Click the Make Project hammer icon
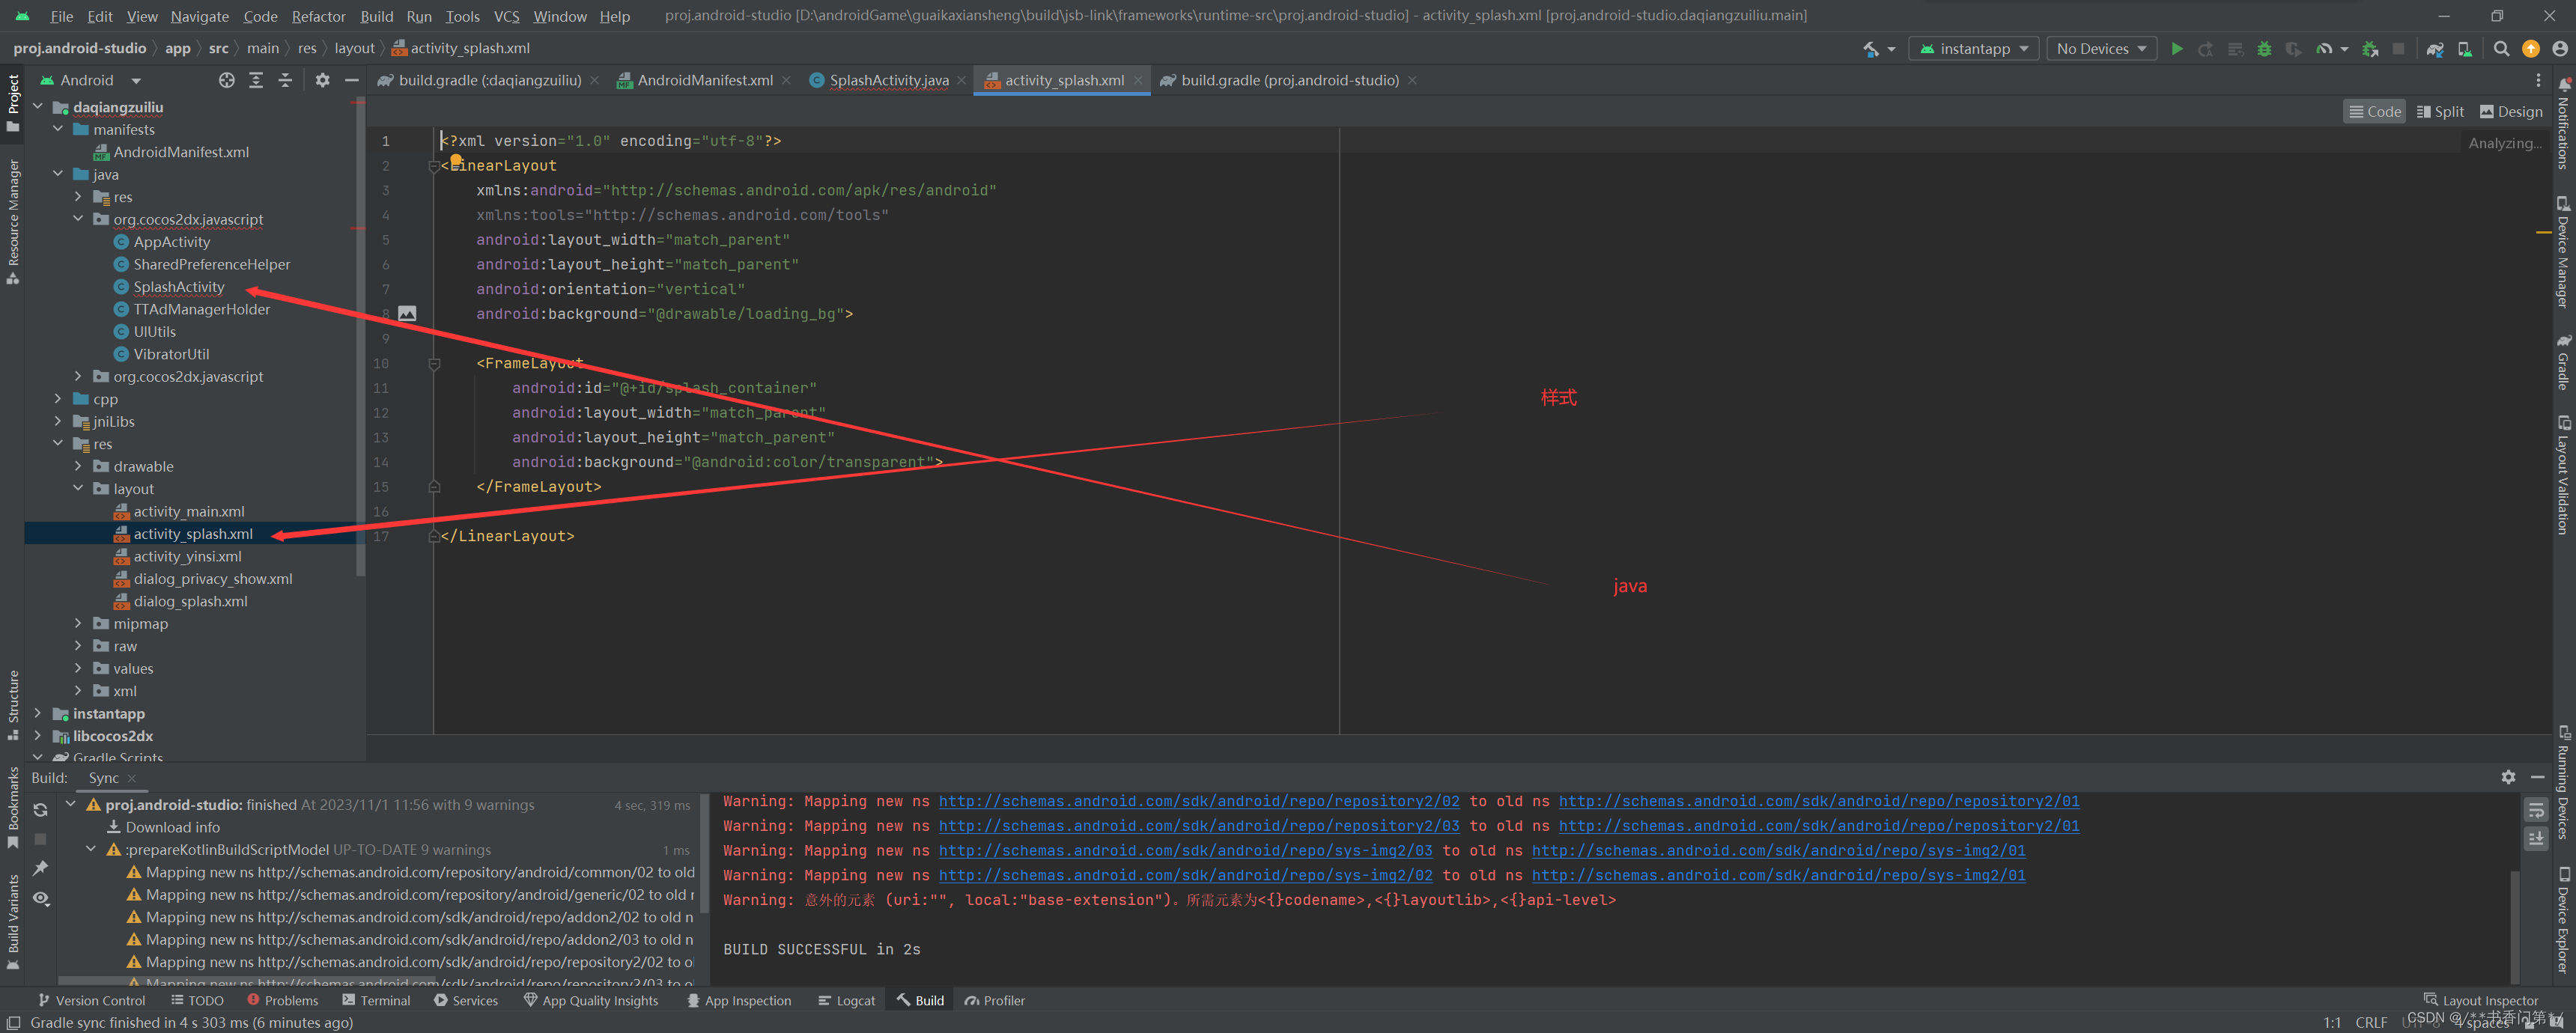 coord(1870,48)
